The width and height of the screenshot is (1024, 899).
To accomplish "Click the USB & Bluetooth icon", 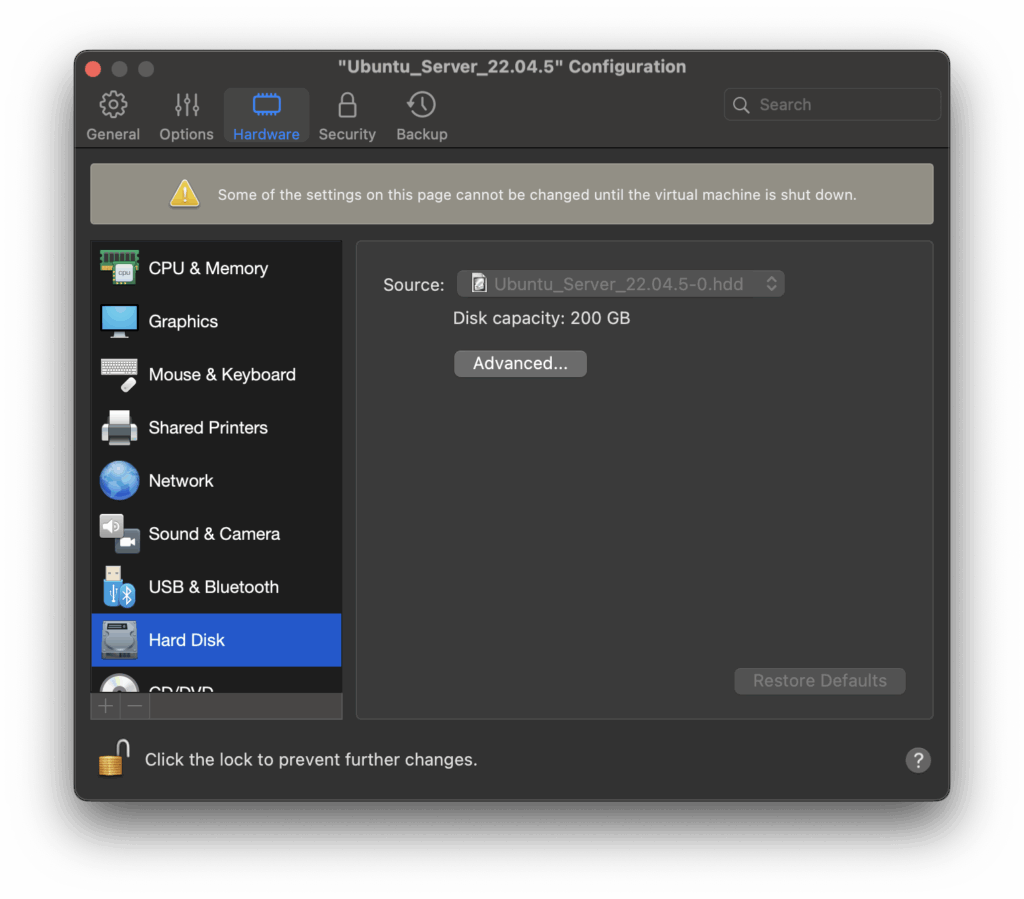I will click(120, 587).
